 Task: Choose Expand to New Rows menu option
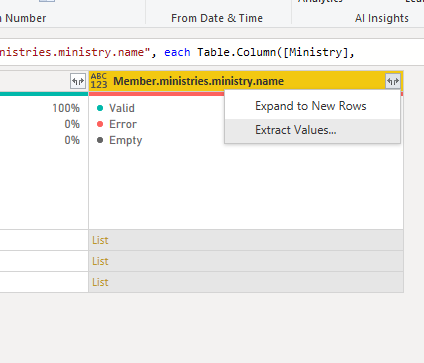312,106
